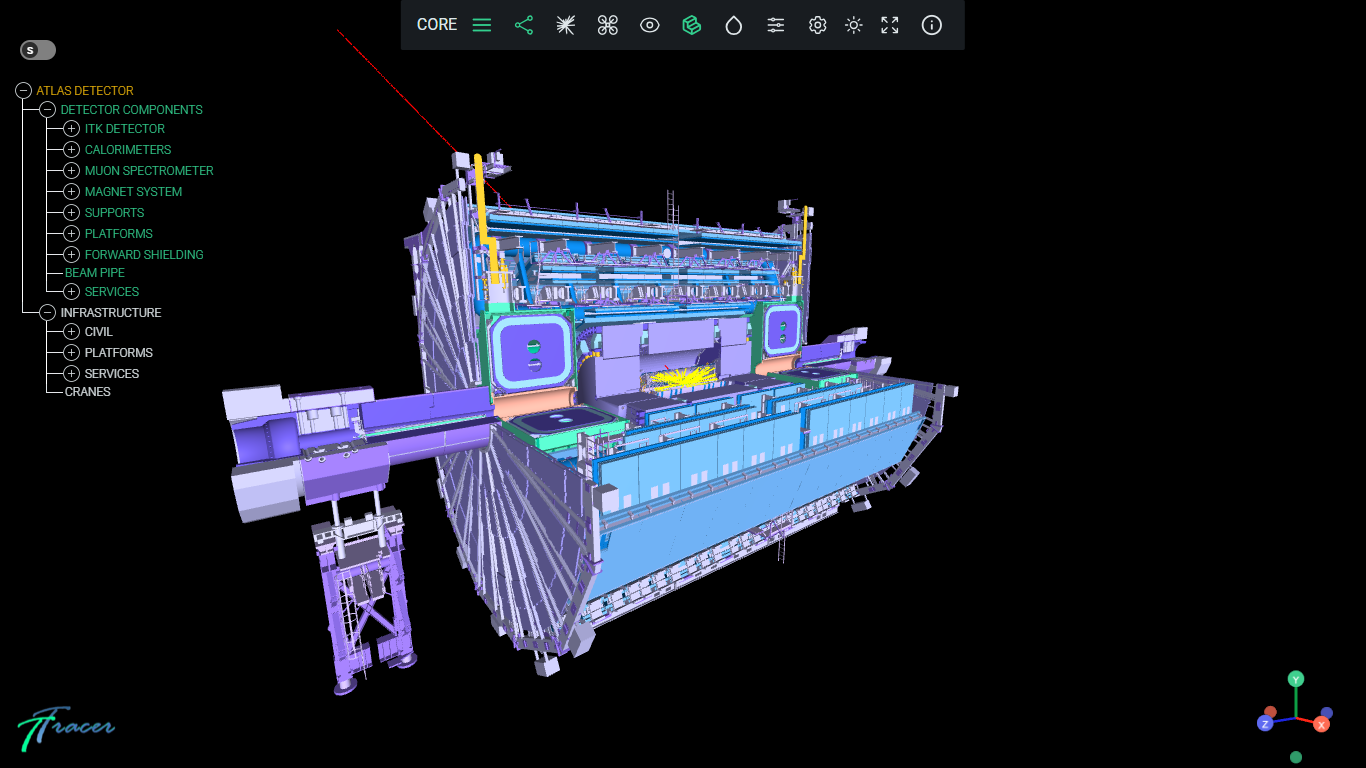This screenshot has height=768, width=1366.
Task: Click the fullscreen expand arrows icon
Action: [890, 25]
